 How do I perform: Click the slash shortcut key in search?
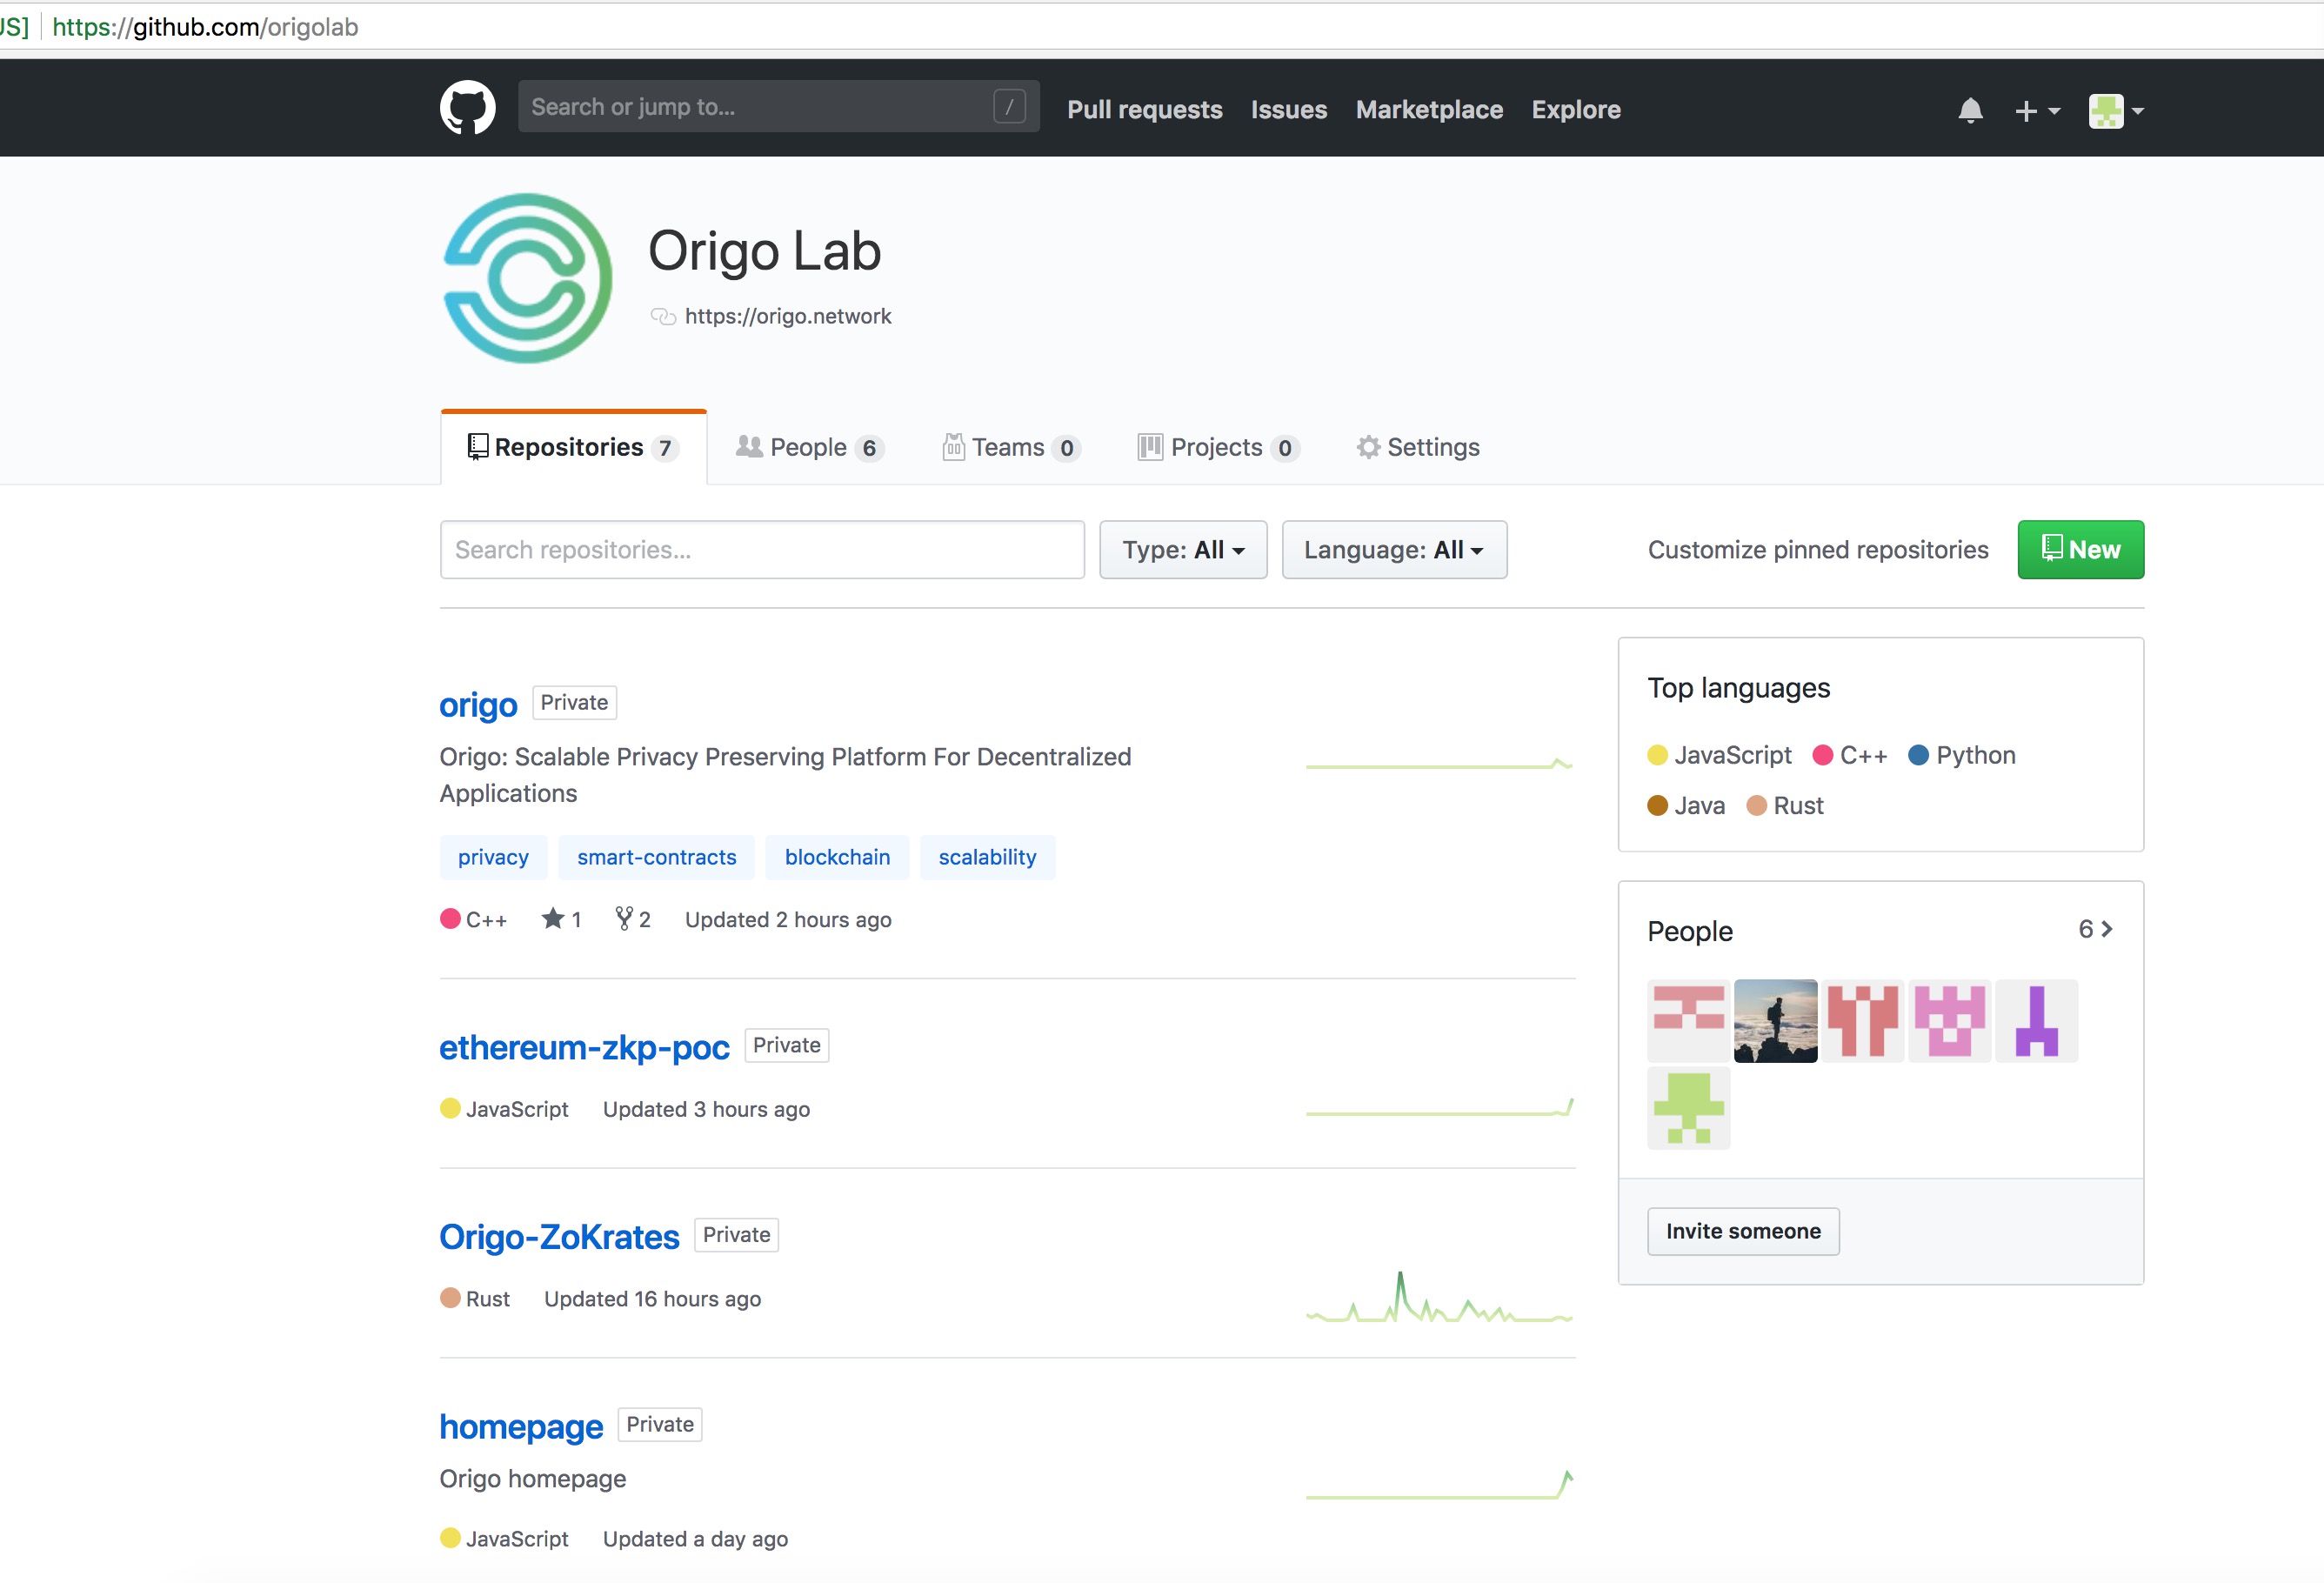pyautogui.click(x=1009, y=106)
